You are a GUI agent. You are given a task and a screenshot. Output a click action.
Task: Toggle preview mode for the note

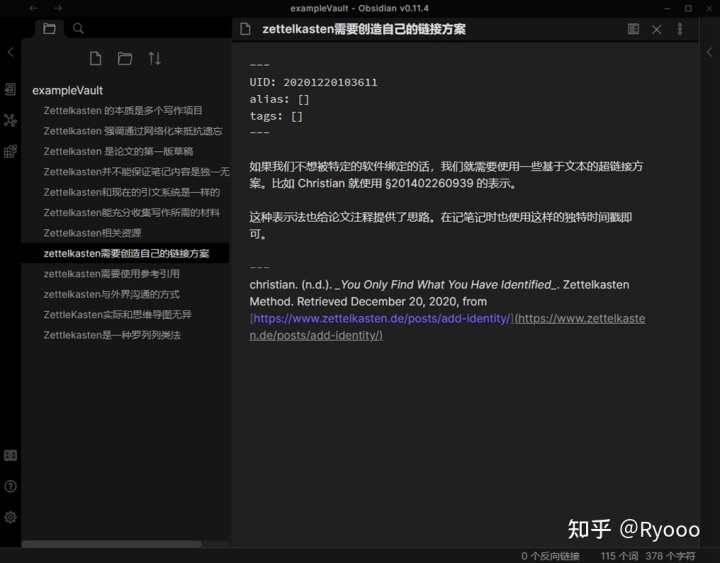(633, 29)
